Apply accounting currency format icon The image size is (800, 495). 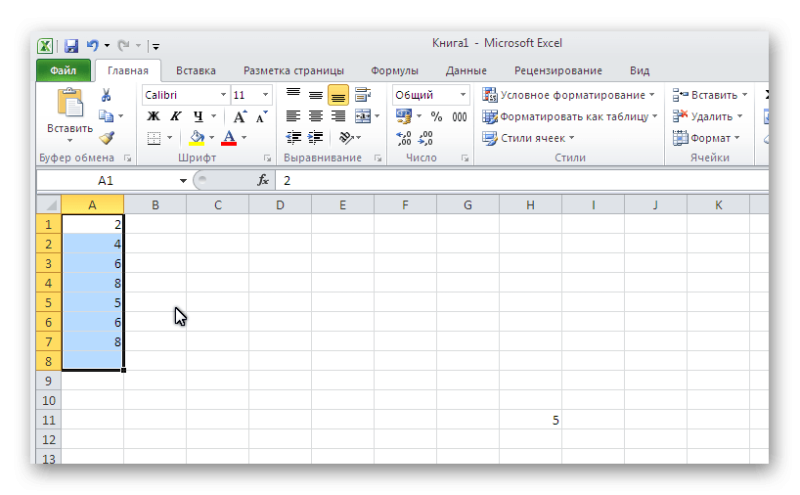point(404,117)
